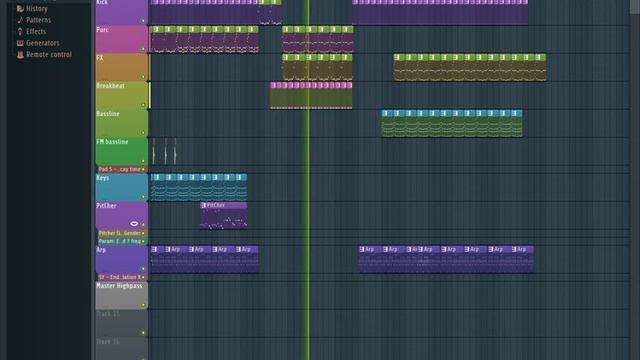The width and height of the screenshot is (640, 360).
Task: Select the Perc track header
Action: (x=122, y=40)
